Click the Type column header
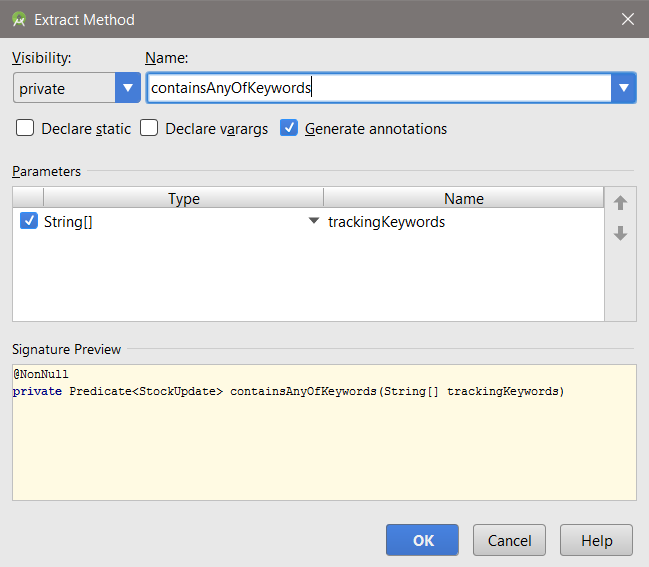This screenshot has height=567, width=649. tap(184, 198)
